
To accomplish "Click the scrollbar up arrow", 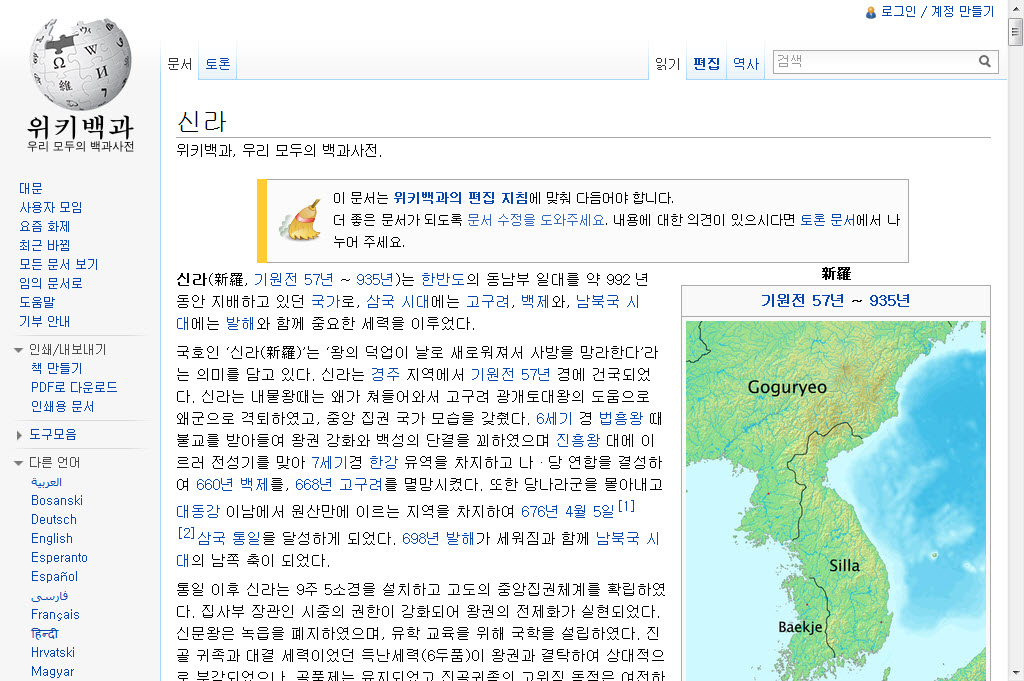I will click(1015, 8).
